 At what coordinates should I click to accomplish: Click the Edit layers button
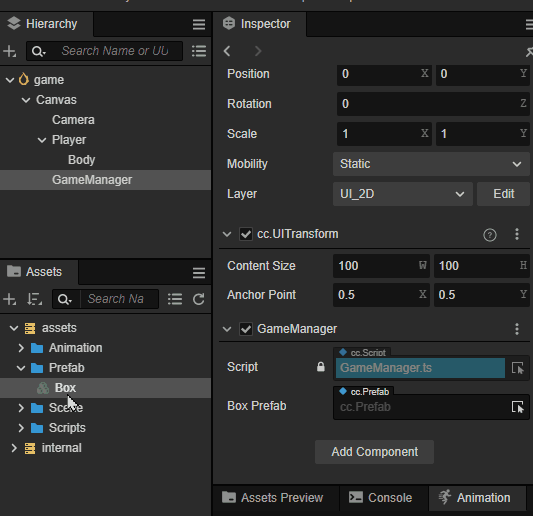pos(503,194)
